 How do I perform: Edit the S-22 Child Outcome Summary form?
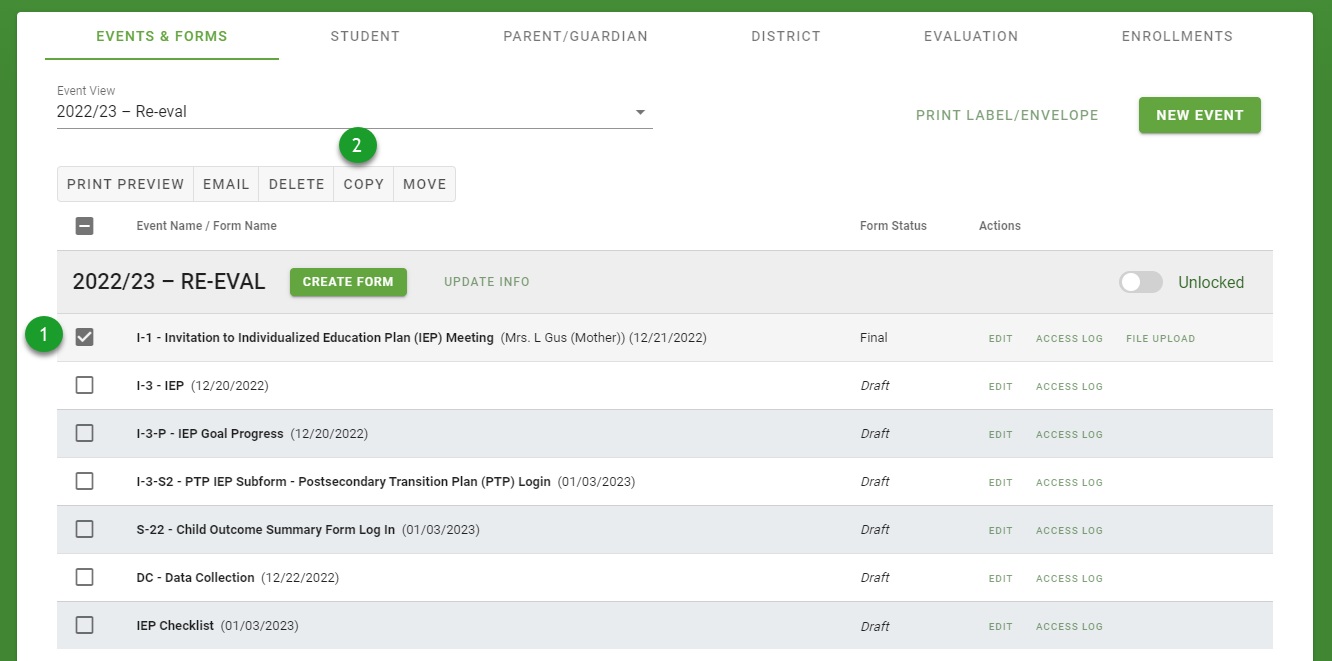(1001, 531)
